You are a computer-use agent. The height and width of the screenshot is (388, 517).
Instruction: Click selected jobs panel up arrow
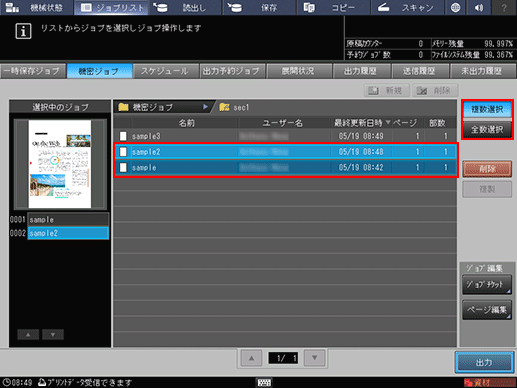point(28,335)
